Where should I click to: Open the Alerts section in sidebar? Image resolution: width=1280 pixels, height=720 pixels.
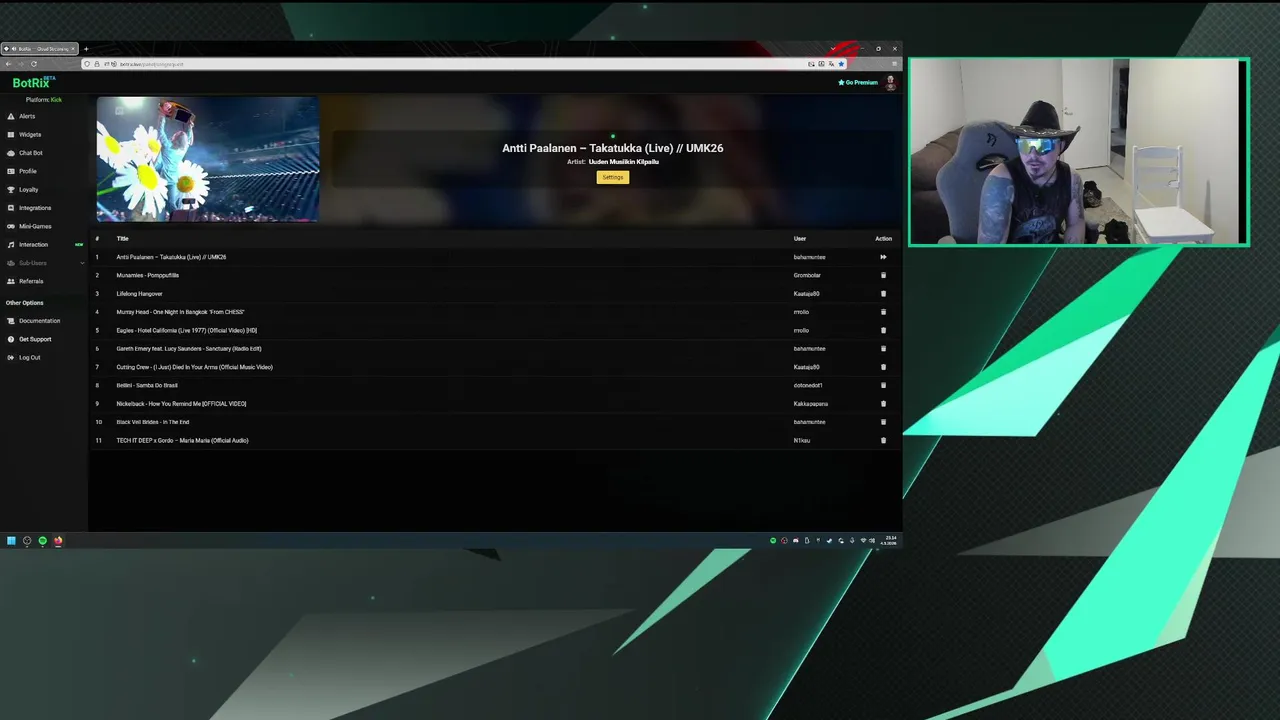(x=27, y=116)
